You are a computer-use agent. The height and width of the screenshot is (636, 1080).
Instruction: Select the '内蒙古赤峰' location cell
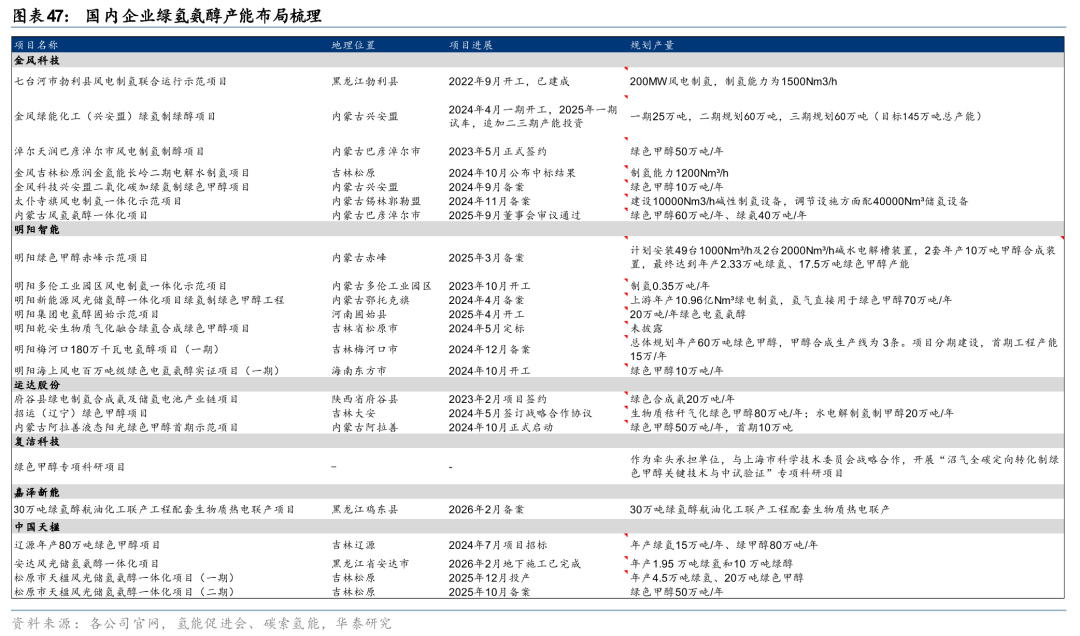coord(359,258)
